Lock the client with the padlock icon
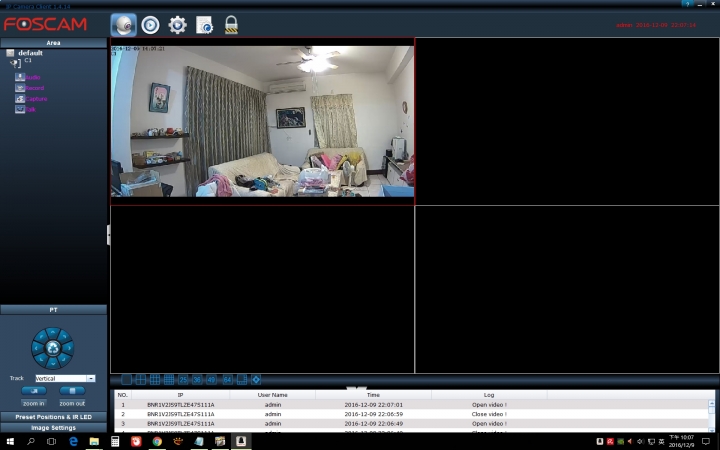Viewport: 720px width, 450px height. coord(231,25)
